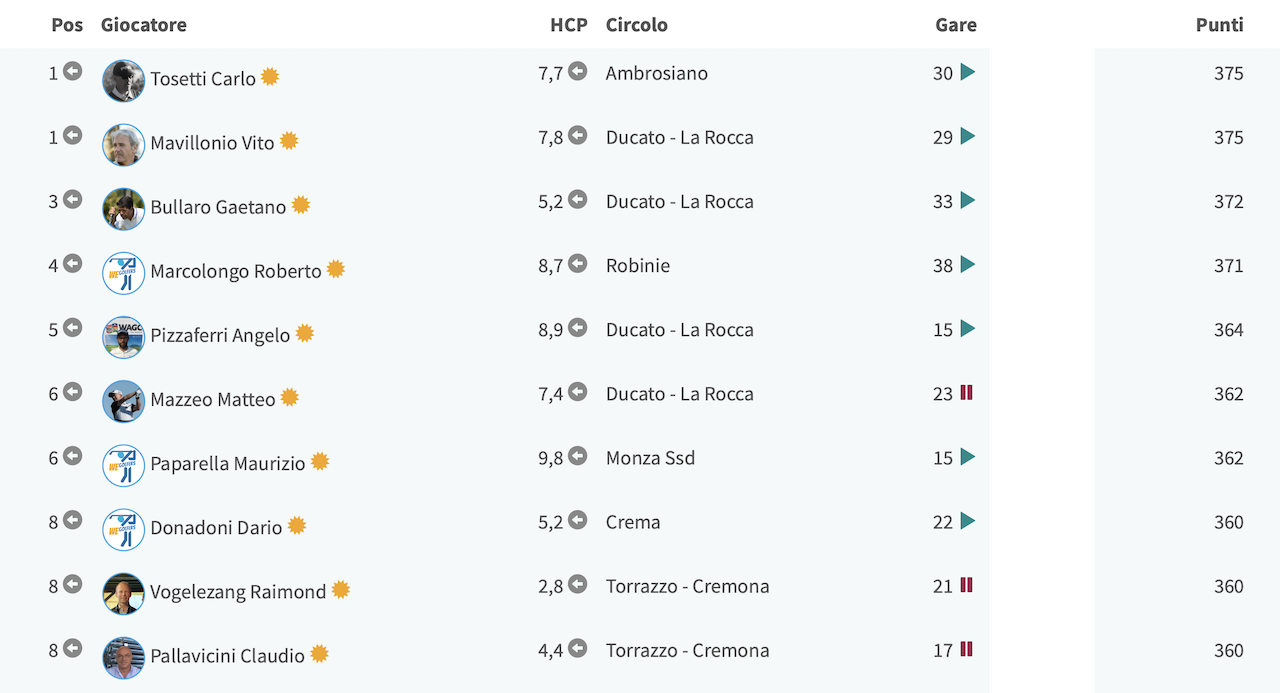Click the orange star badge next to Vogelezang Raimond

point(341,590)
